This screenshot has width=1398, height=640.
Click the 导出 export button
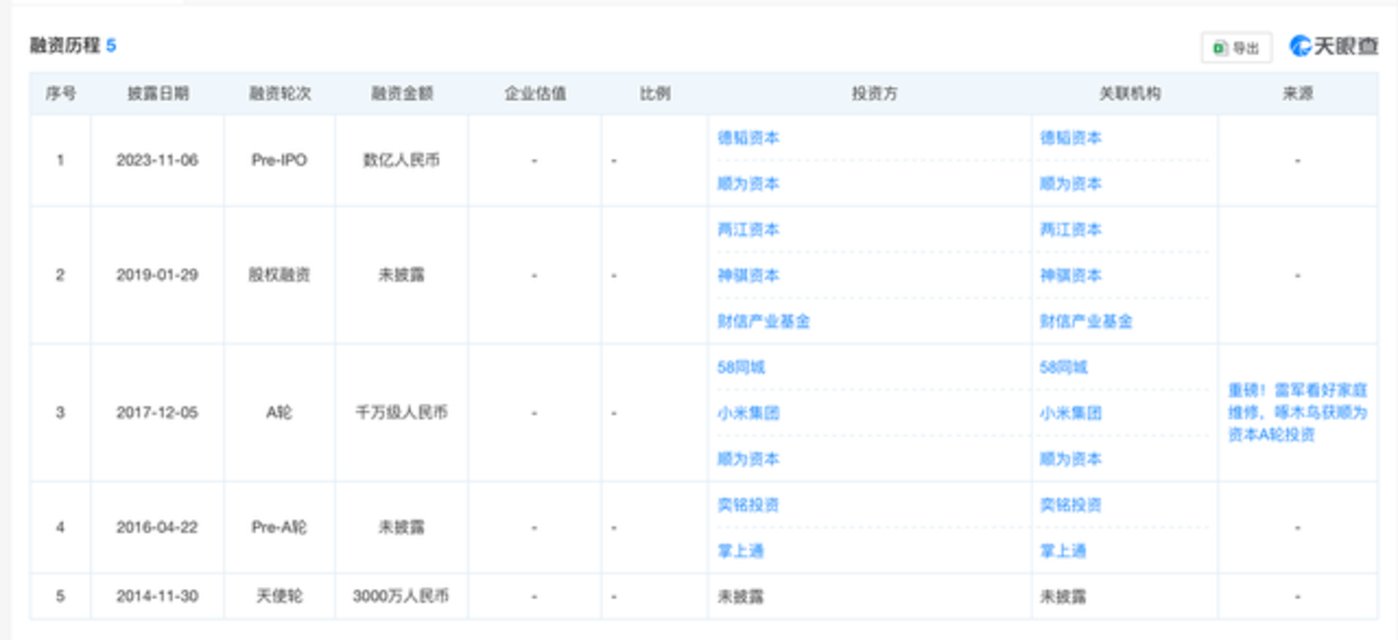point(1236,47)
